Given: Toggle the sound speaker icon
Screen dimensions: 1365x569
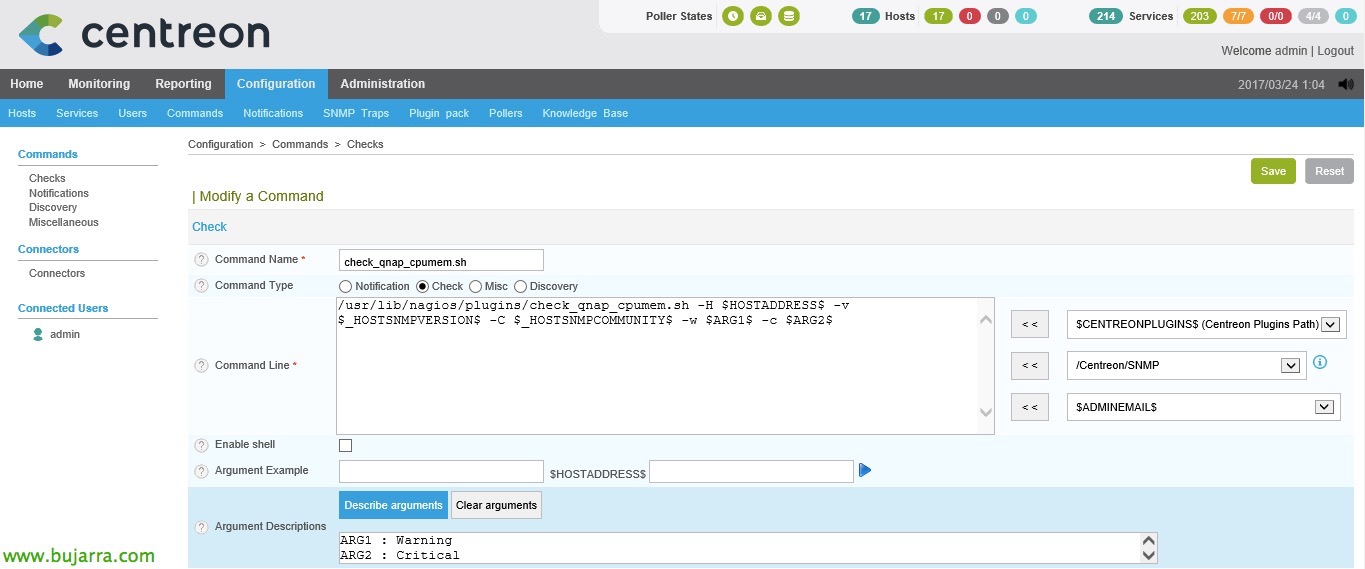Looking at the screenshot, I should [x=1346, y=84].
